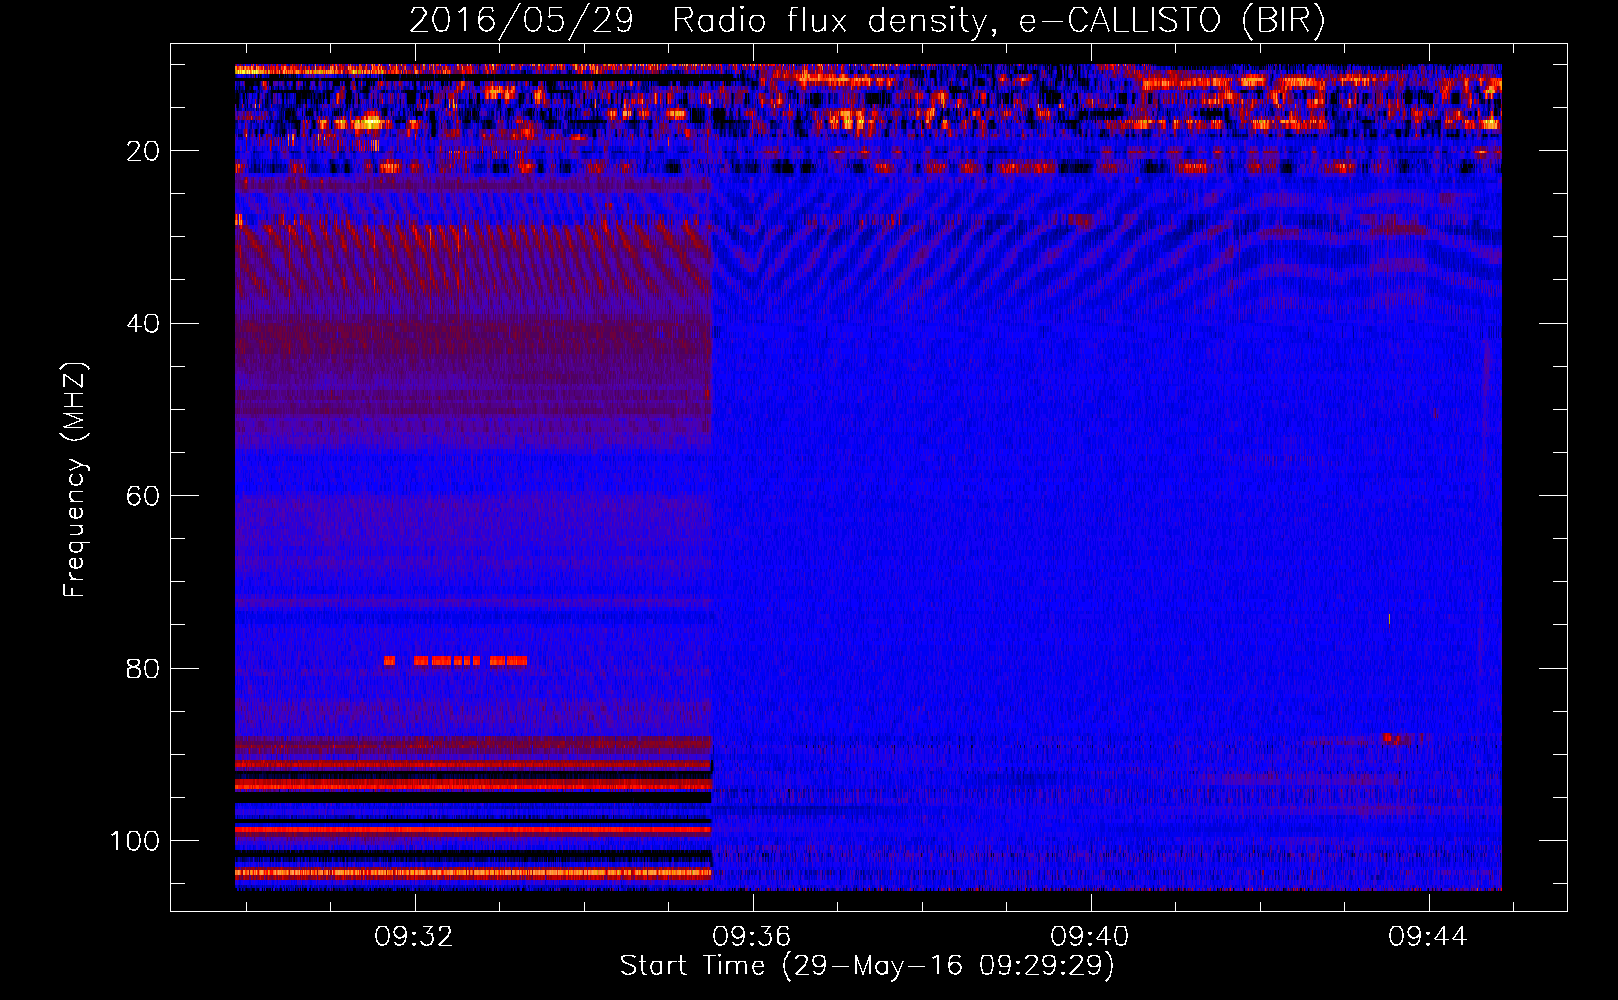1618x1000 pixels.
Task: Click the '60' frequency tick label
Action: 144,496
